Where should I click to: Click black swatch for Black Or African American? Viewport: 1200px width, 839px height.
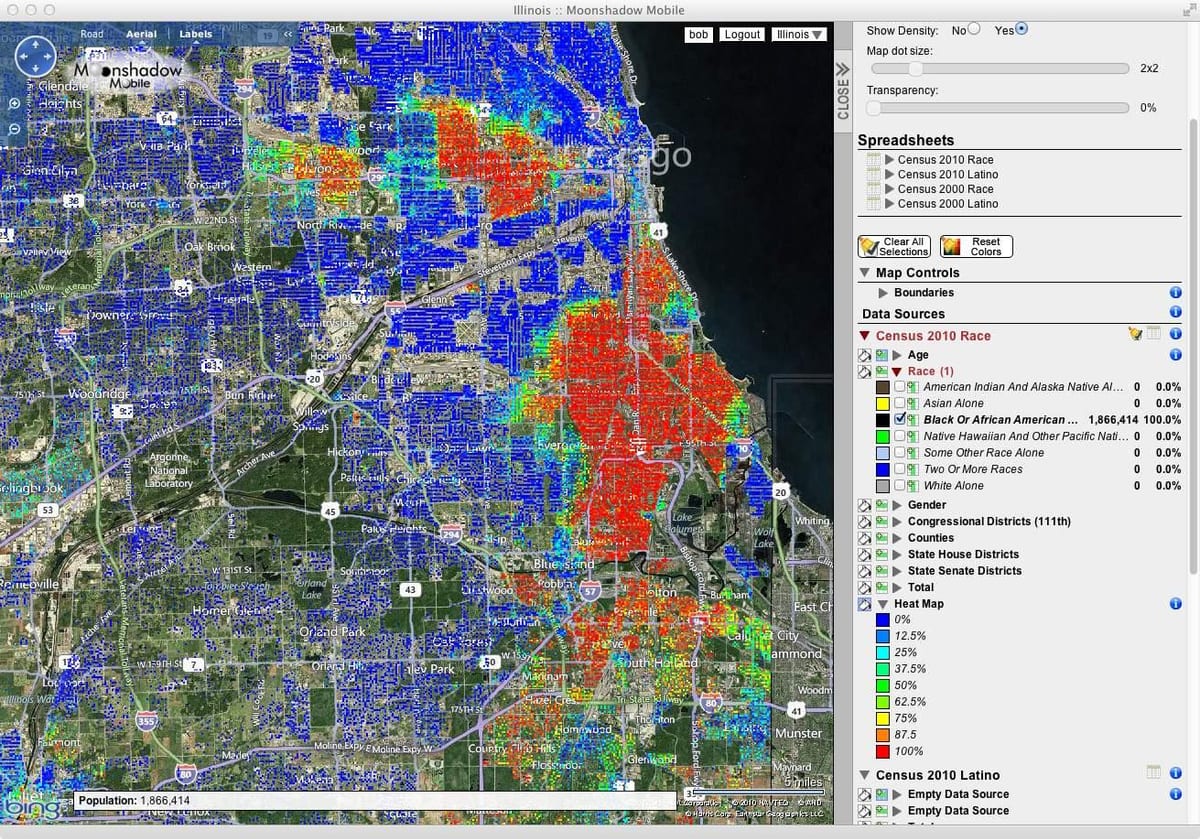(882, 419)
